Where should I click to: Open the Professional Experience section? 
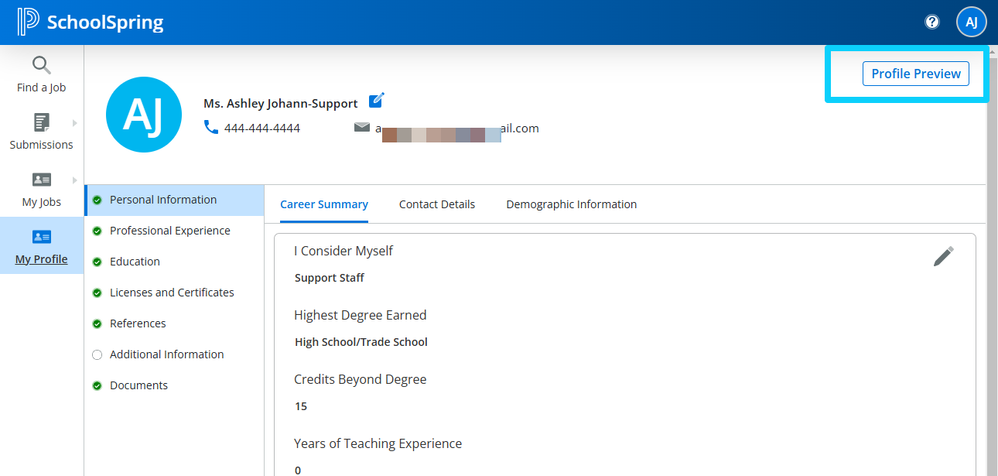click(170, 231)
